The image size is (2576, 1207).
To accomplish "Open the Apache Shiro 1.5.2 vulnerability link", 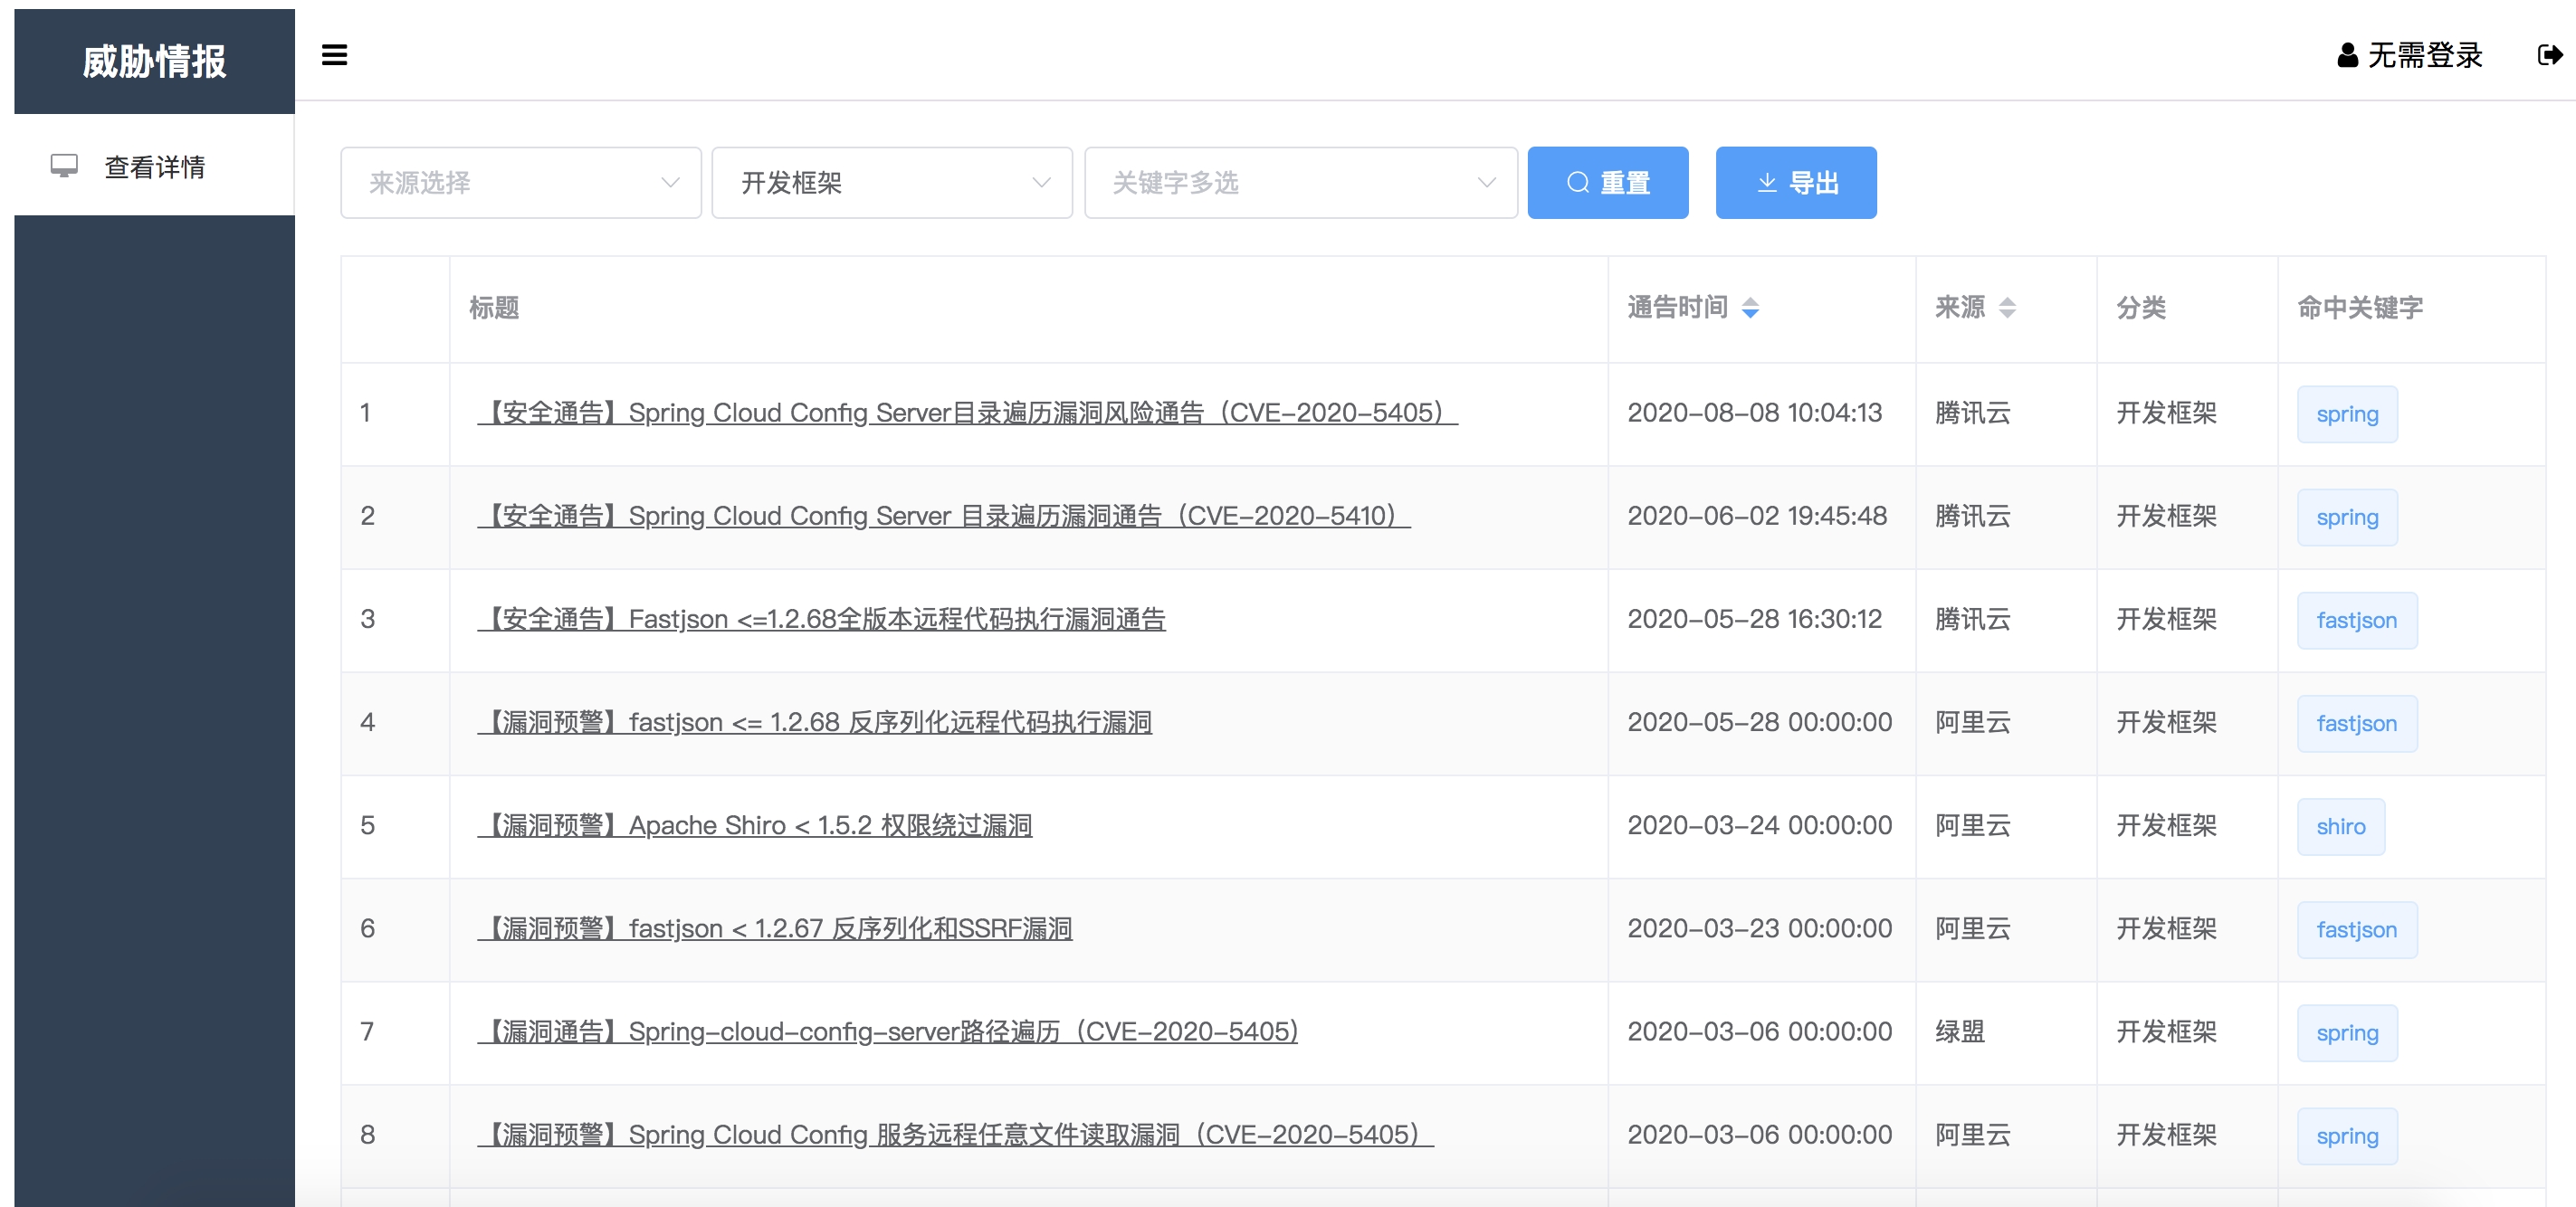I will [755, 825].
